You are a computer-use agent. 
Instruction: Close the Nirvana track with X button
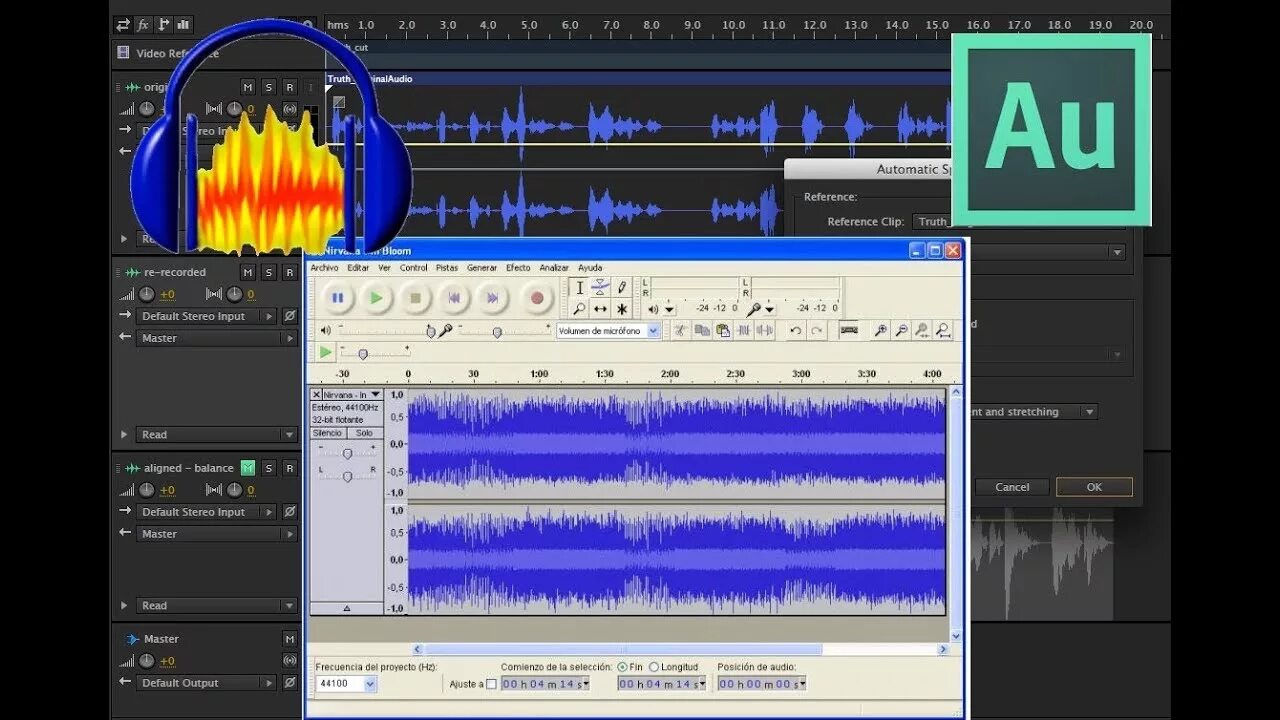click(x=316, y=395)
